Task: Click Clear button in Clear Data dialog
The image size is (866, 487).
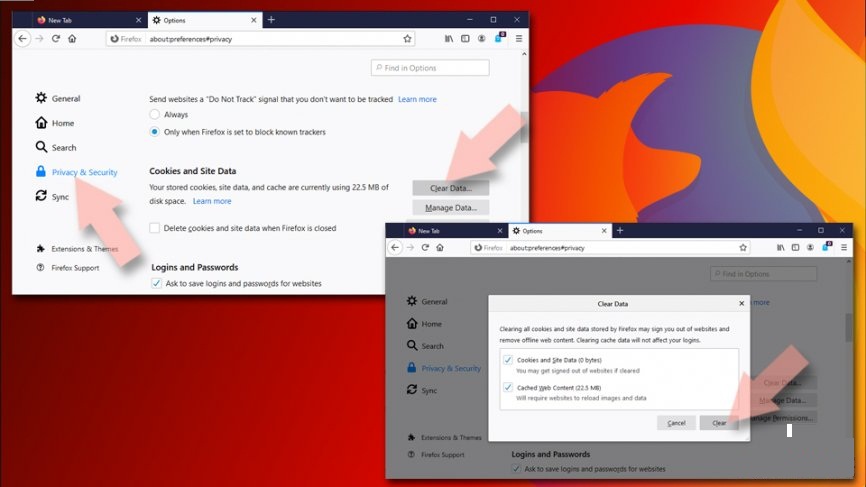Action: tap(718, 423)
